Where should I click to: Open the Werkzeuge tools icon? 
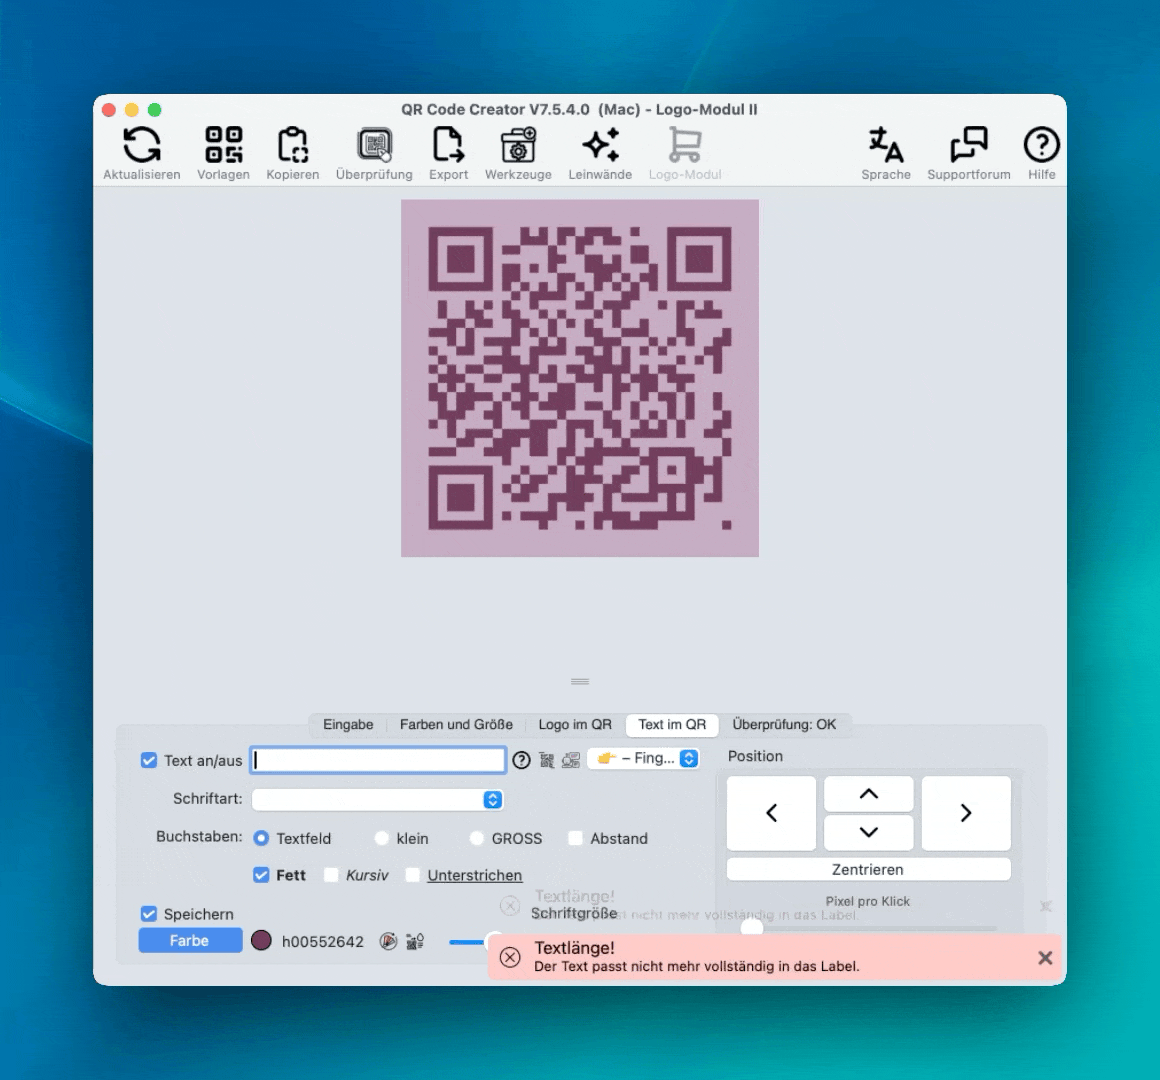click(x=518, y=146)
